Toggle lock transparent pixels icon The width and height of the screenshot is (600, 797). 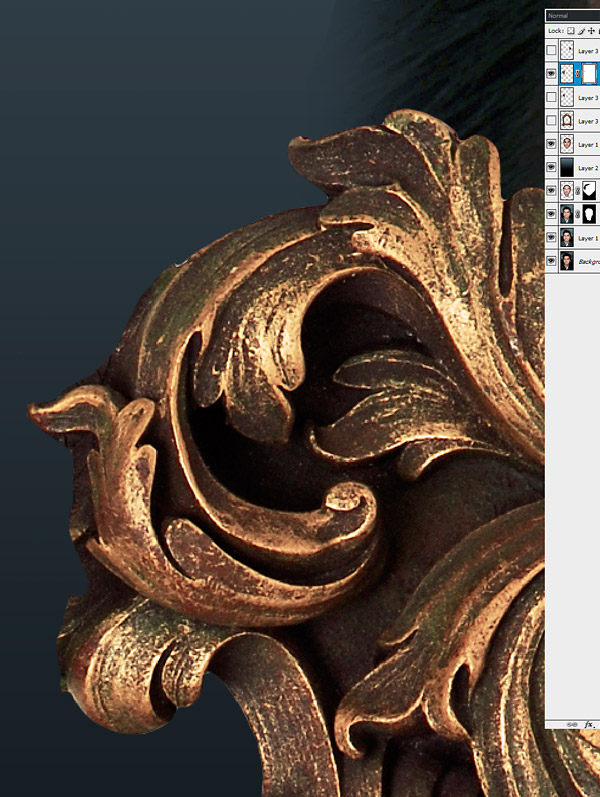571,31
